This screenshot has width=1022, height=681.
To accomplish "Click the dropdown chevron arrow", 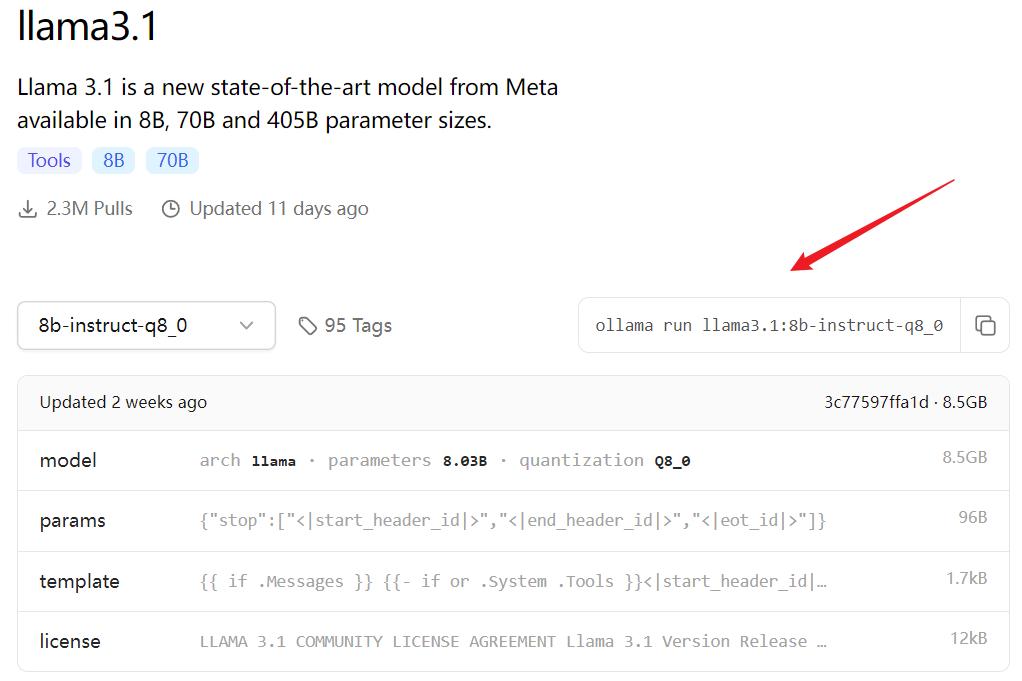I will (x=246, y=326).
